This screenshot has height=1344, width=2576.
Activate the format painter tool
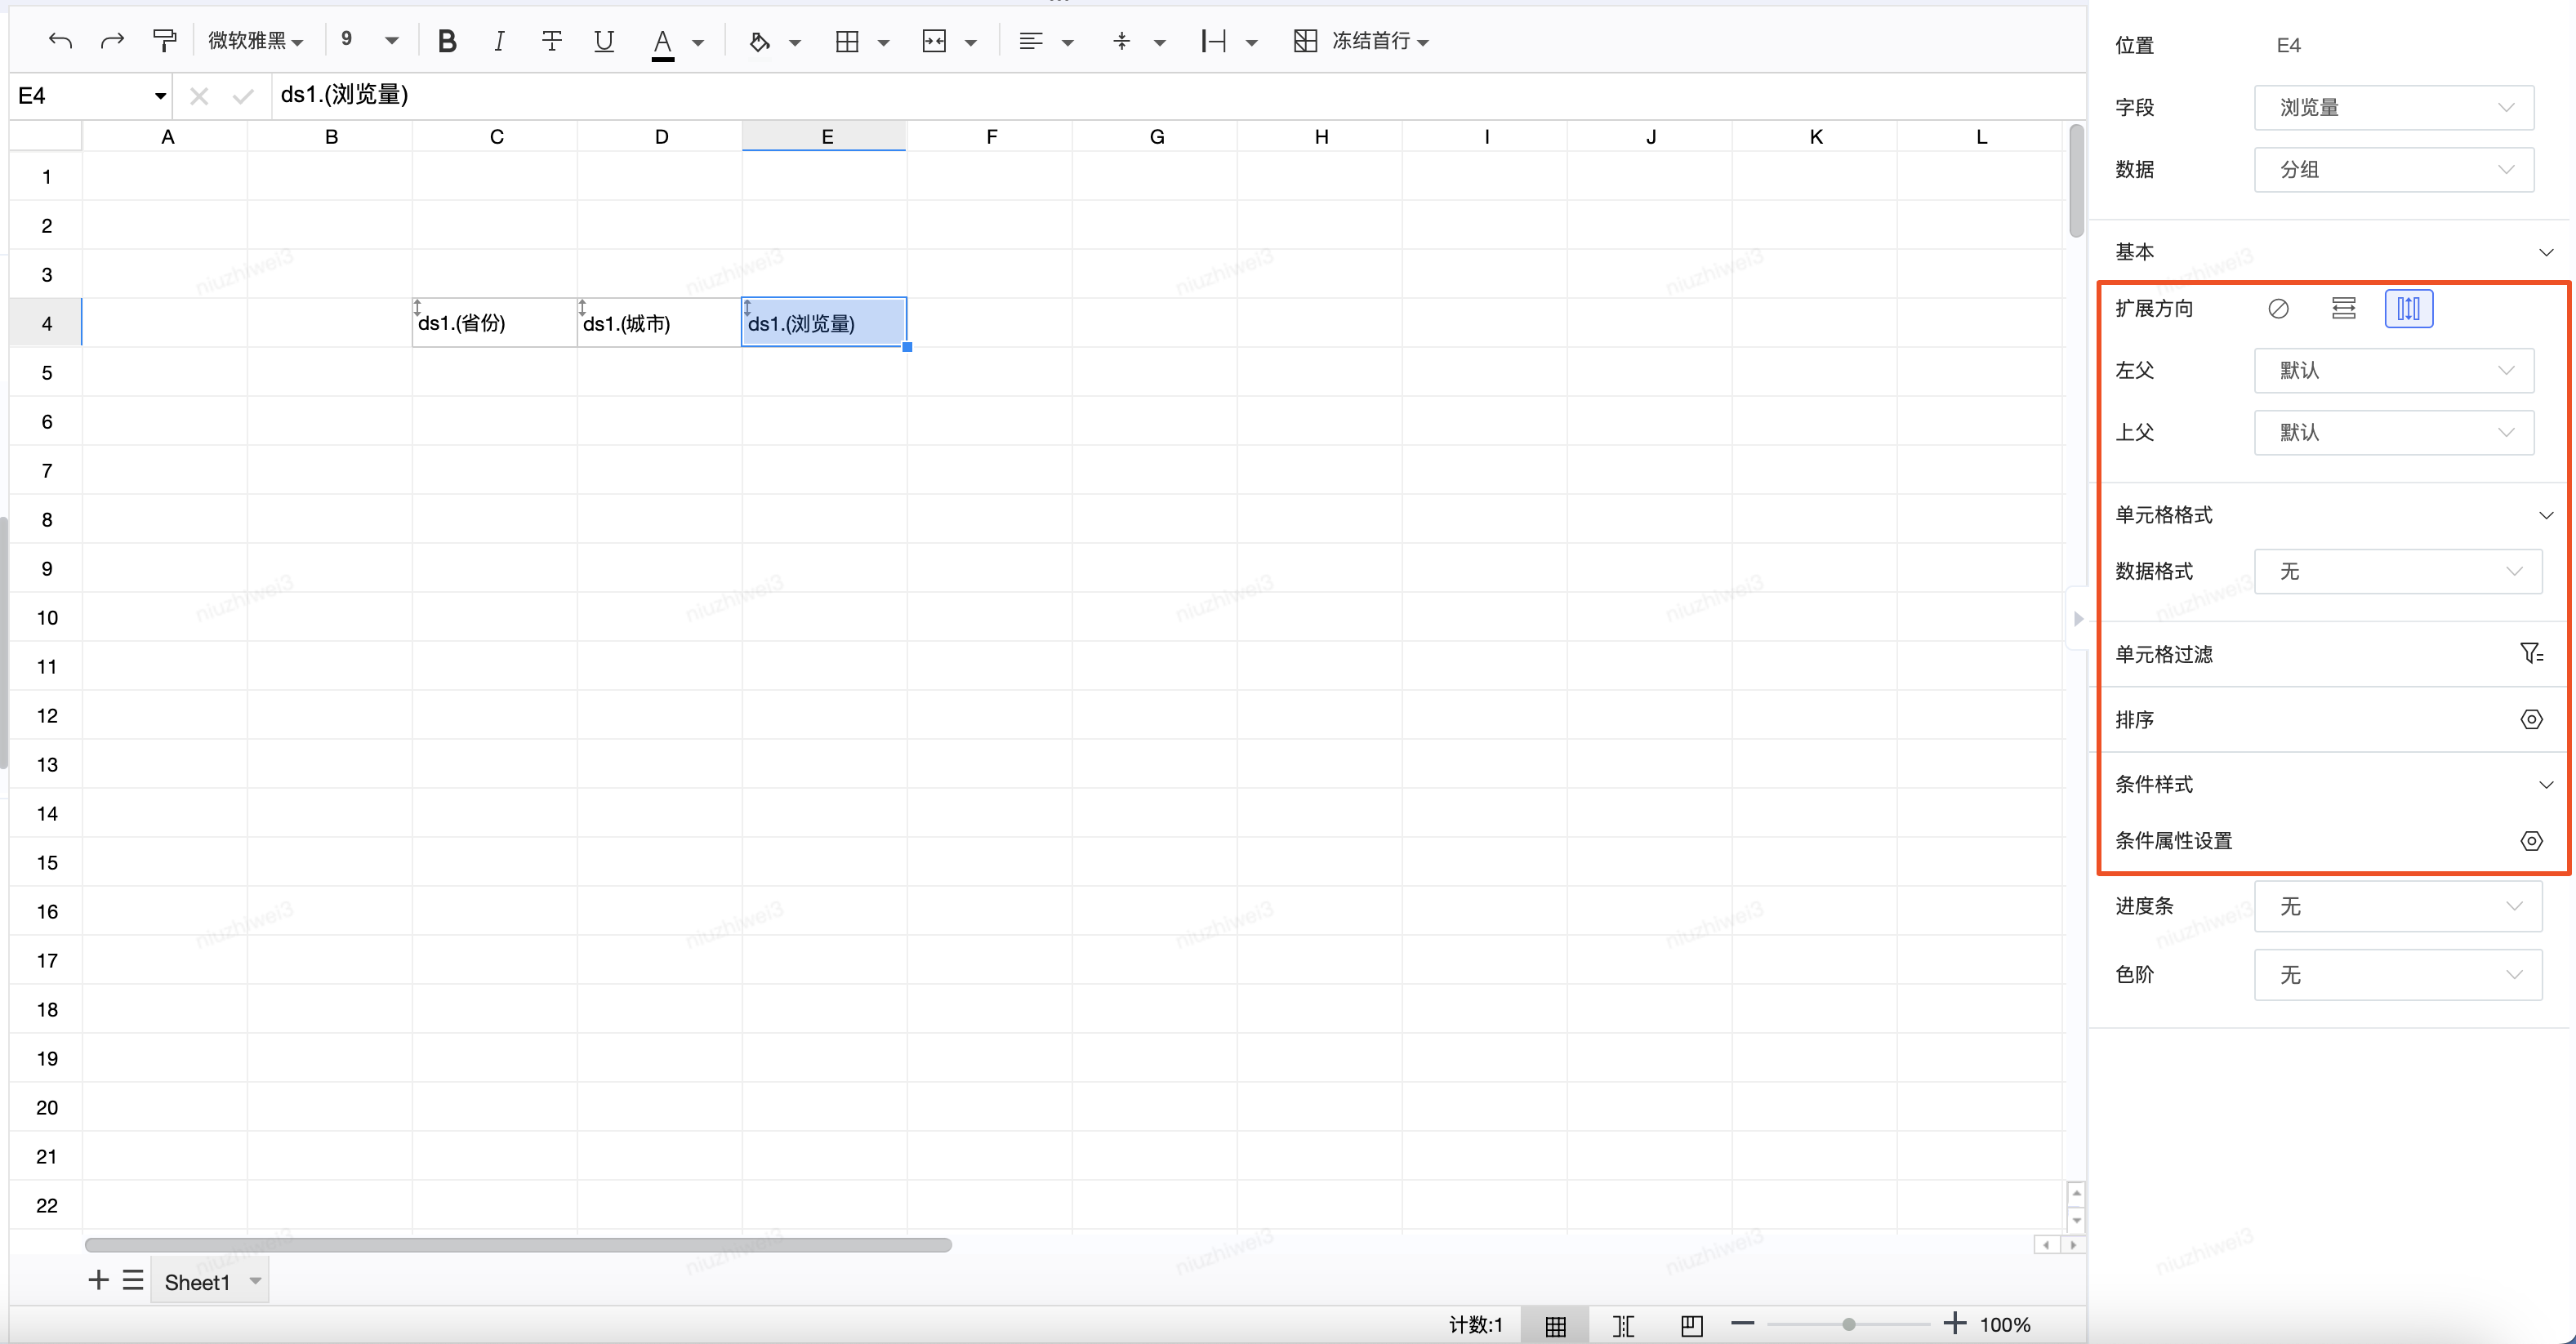(x=164, y=41)
